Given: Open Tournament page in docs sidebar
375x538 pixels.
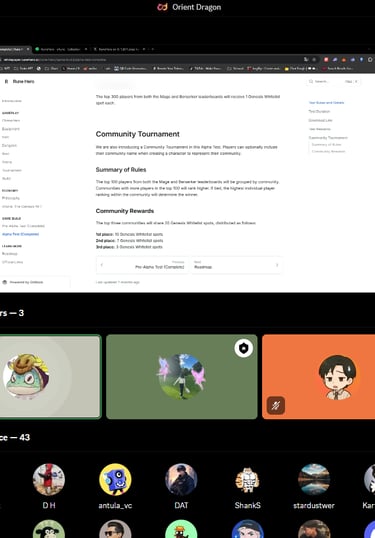Looking at the screenshot, I should 12,170.
